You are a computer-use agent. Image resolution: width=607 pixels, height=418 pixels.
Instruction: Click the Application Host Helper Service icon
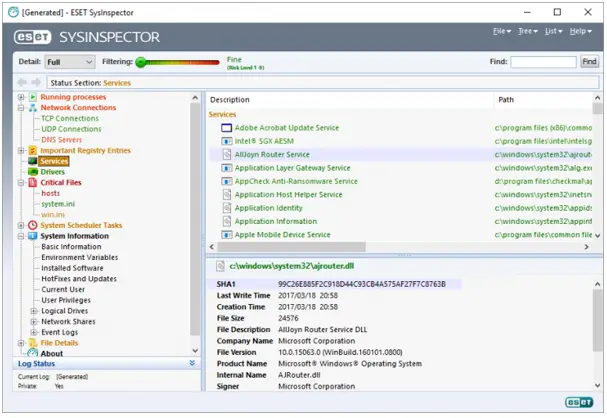point(227,195)
